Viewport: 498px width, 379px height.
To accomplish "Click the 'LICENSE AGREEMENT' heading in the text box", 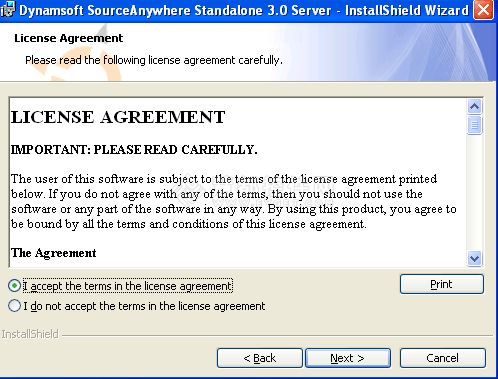I will (x=118, y=117).
